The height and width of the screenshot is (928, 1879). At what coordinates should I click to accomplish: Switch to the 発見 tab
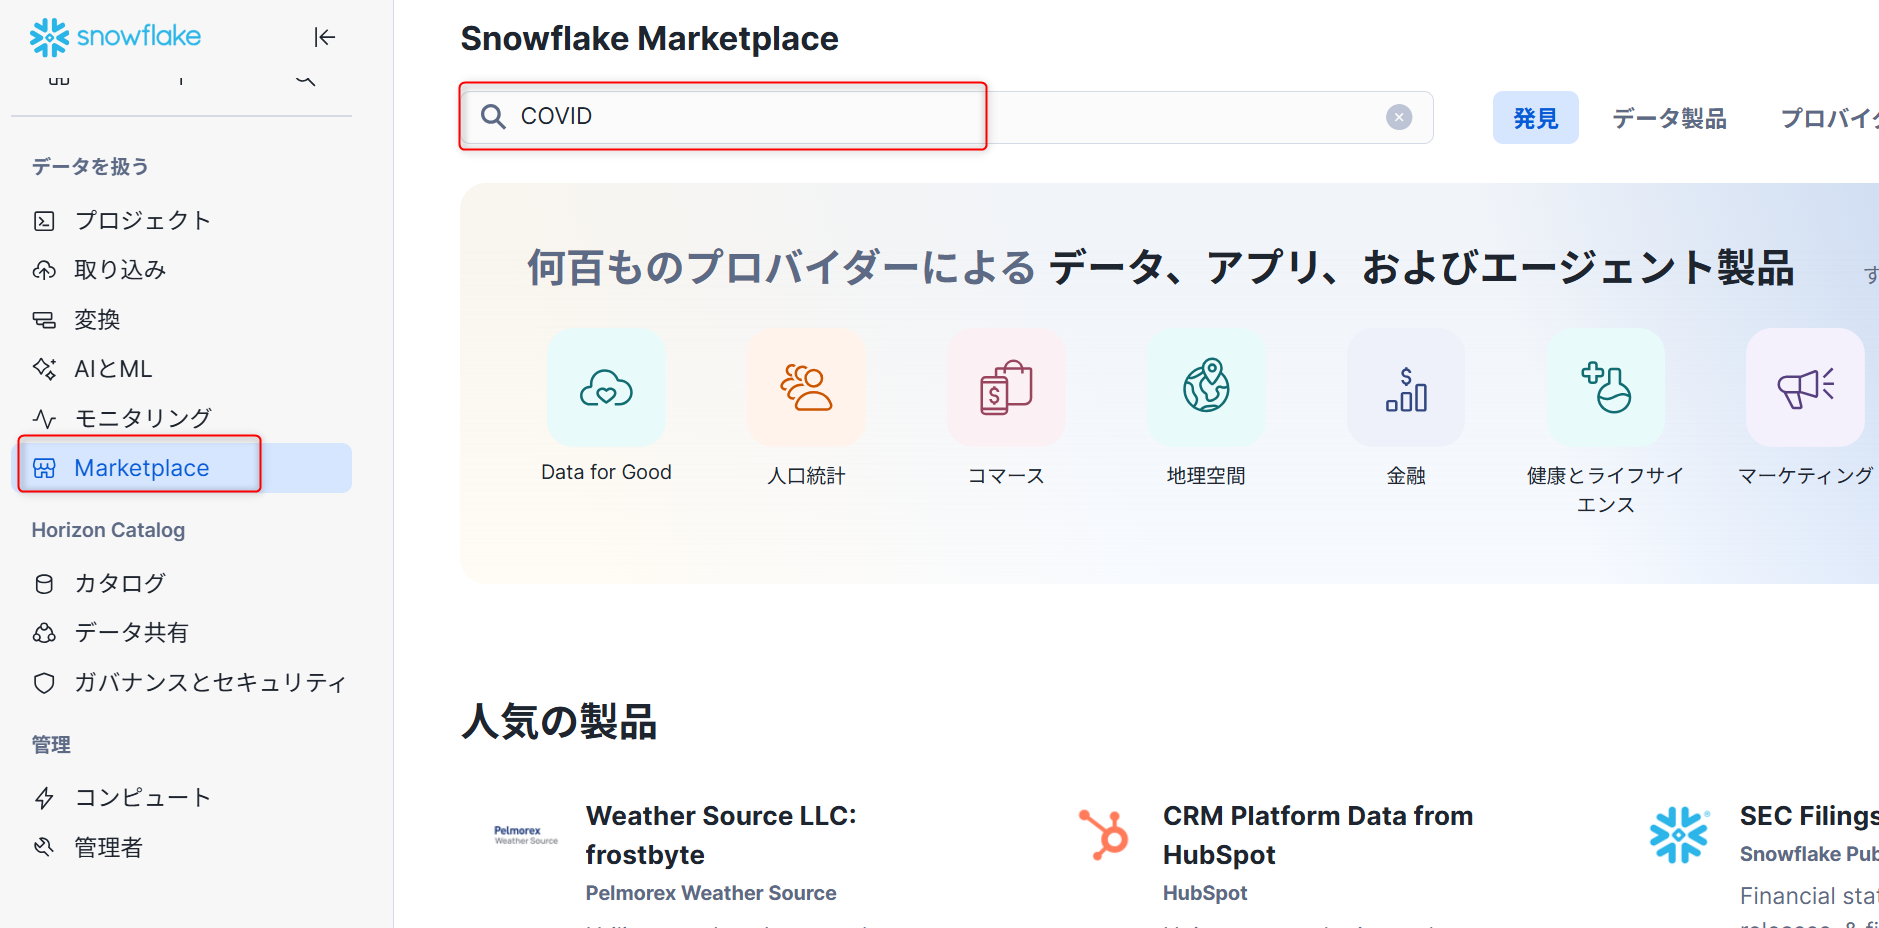[x=1536, y=118]
